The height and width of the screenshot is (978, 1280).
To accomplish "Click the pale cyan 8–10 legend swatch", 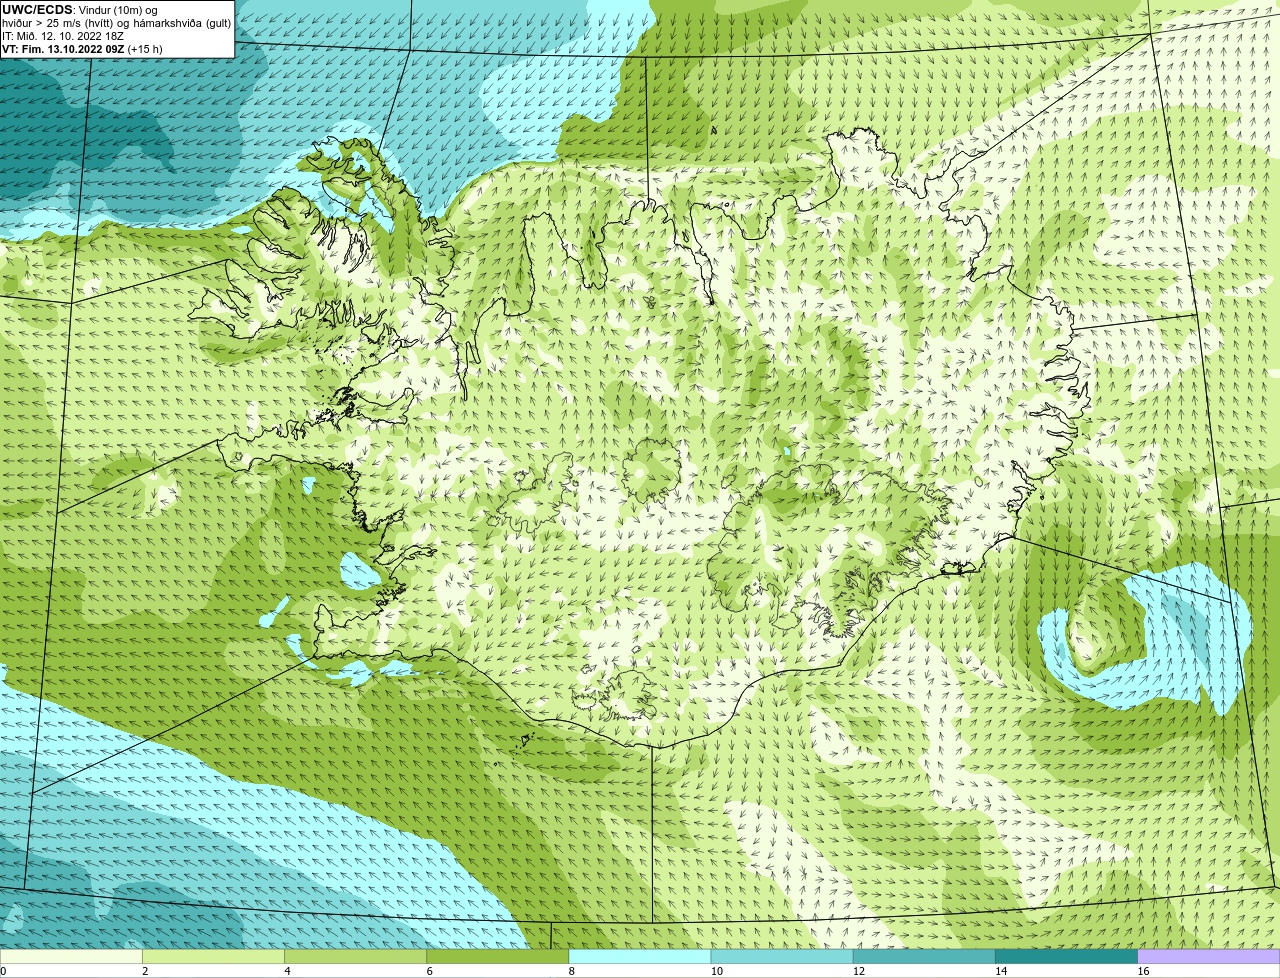I will click(640, 957).
